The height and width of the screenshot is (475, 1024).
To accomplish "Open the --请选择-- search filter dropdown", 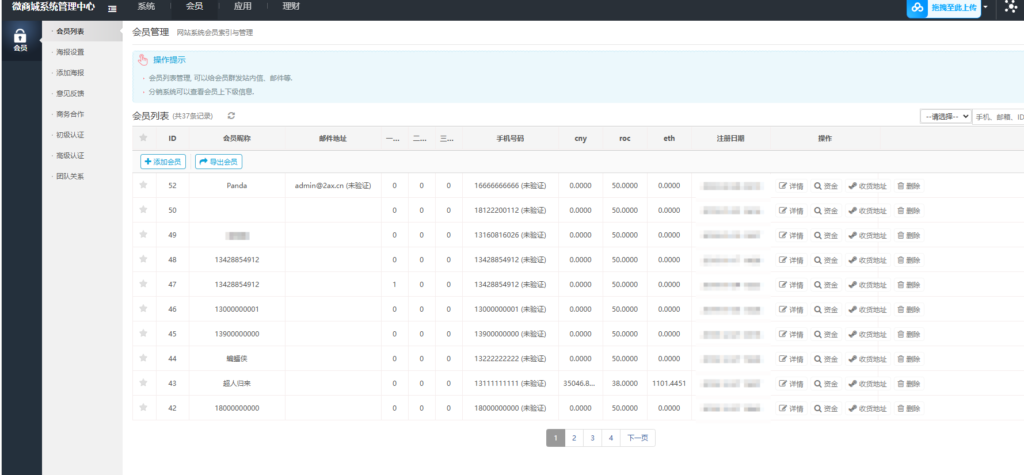I will (x=945, y=116).
